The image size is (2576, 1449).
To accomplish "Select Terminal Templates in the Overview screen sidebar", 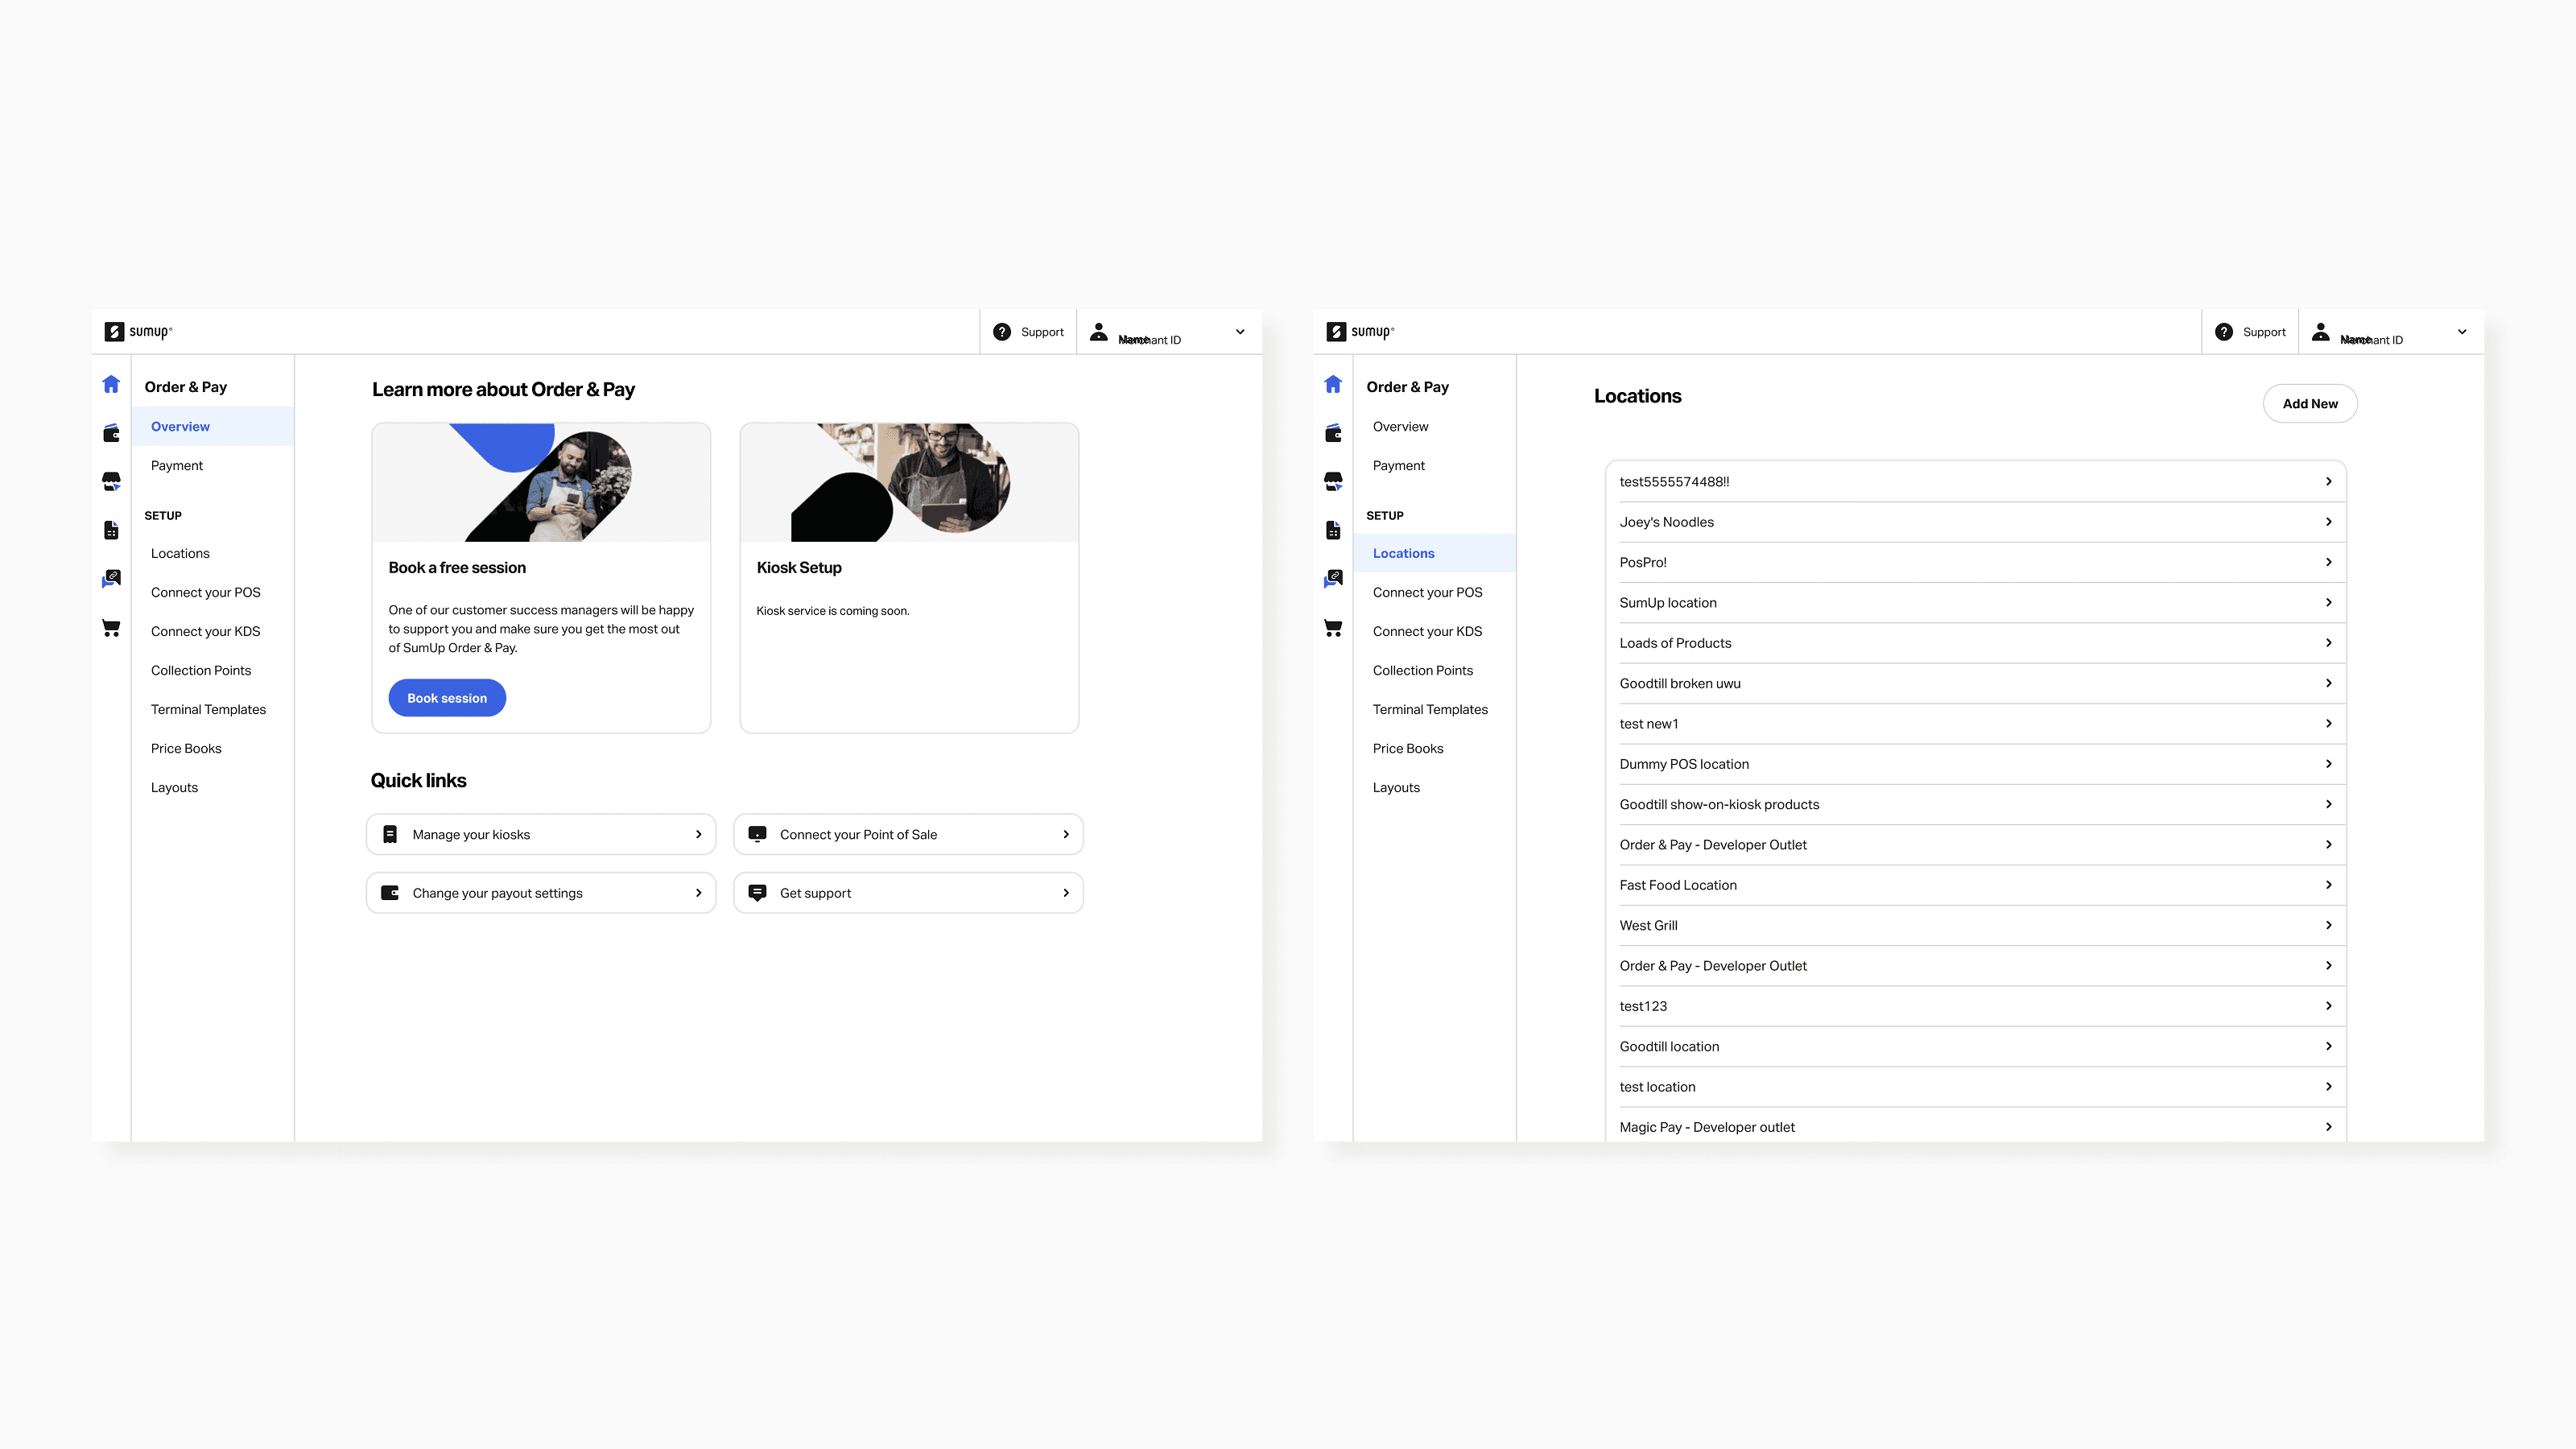I will click(x=208, y=710).
